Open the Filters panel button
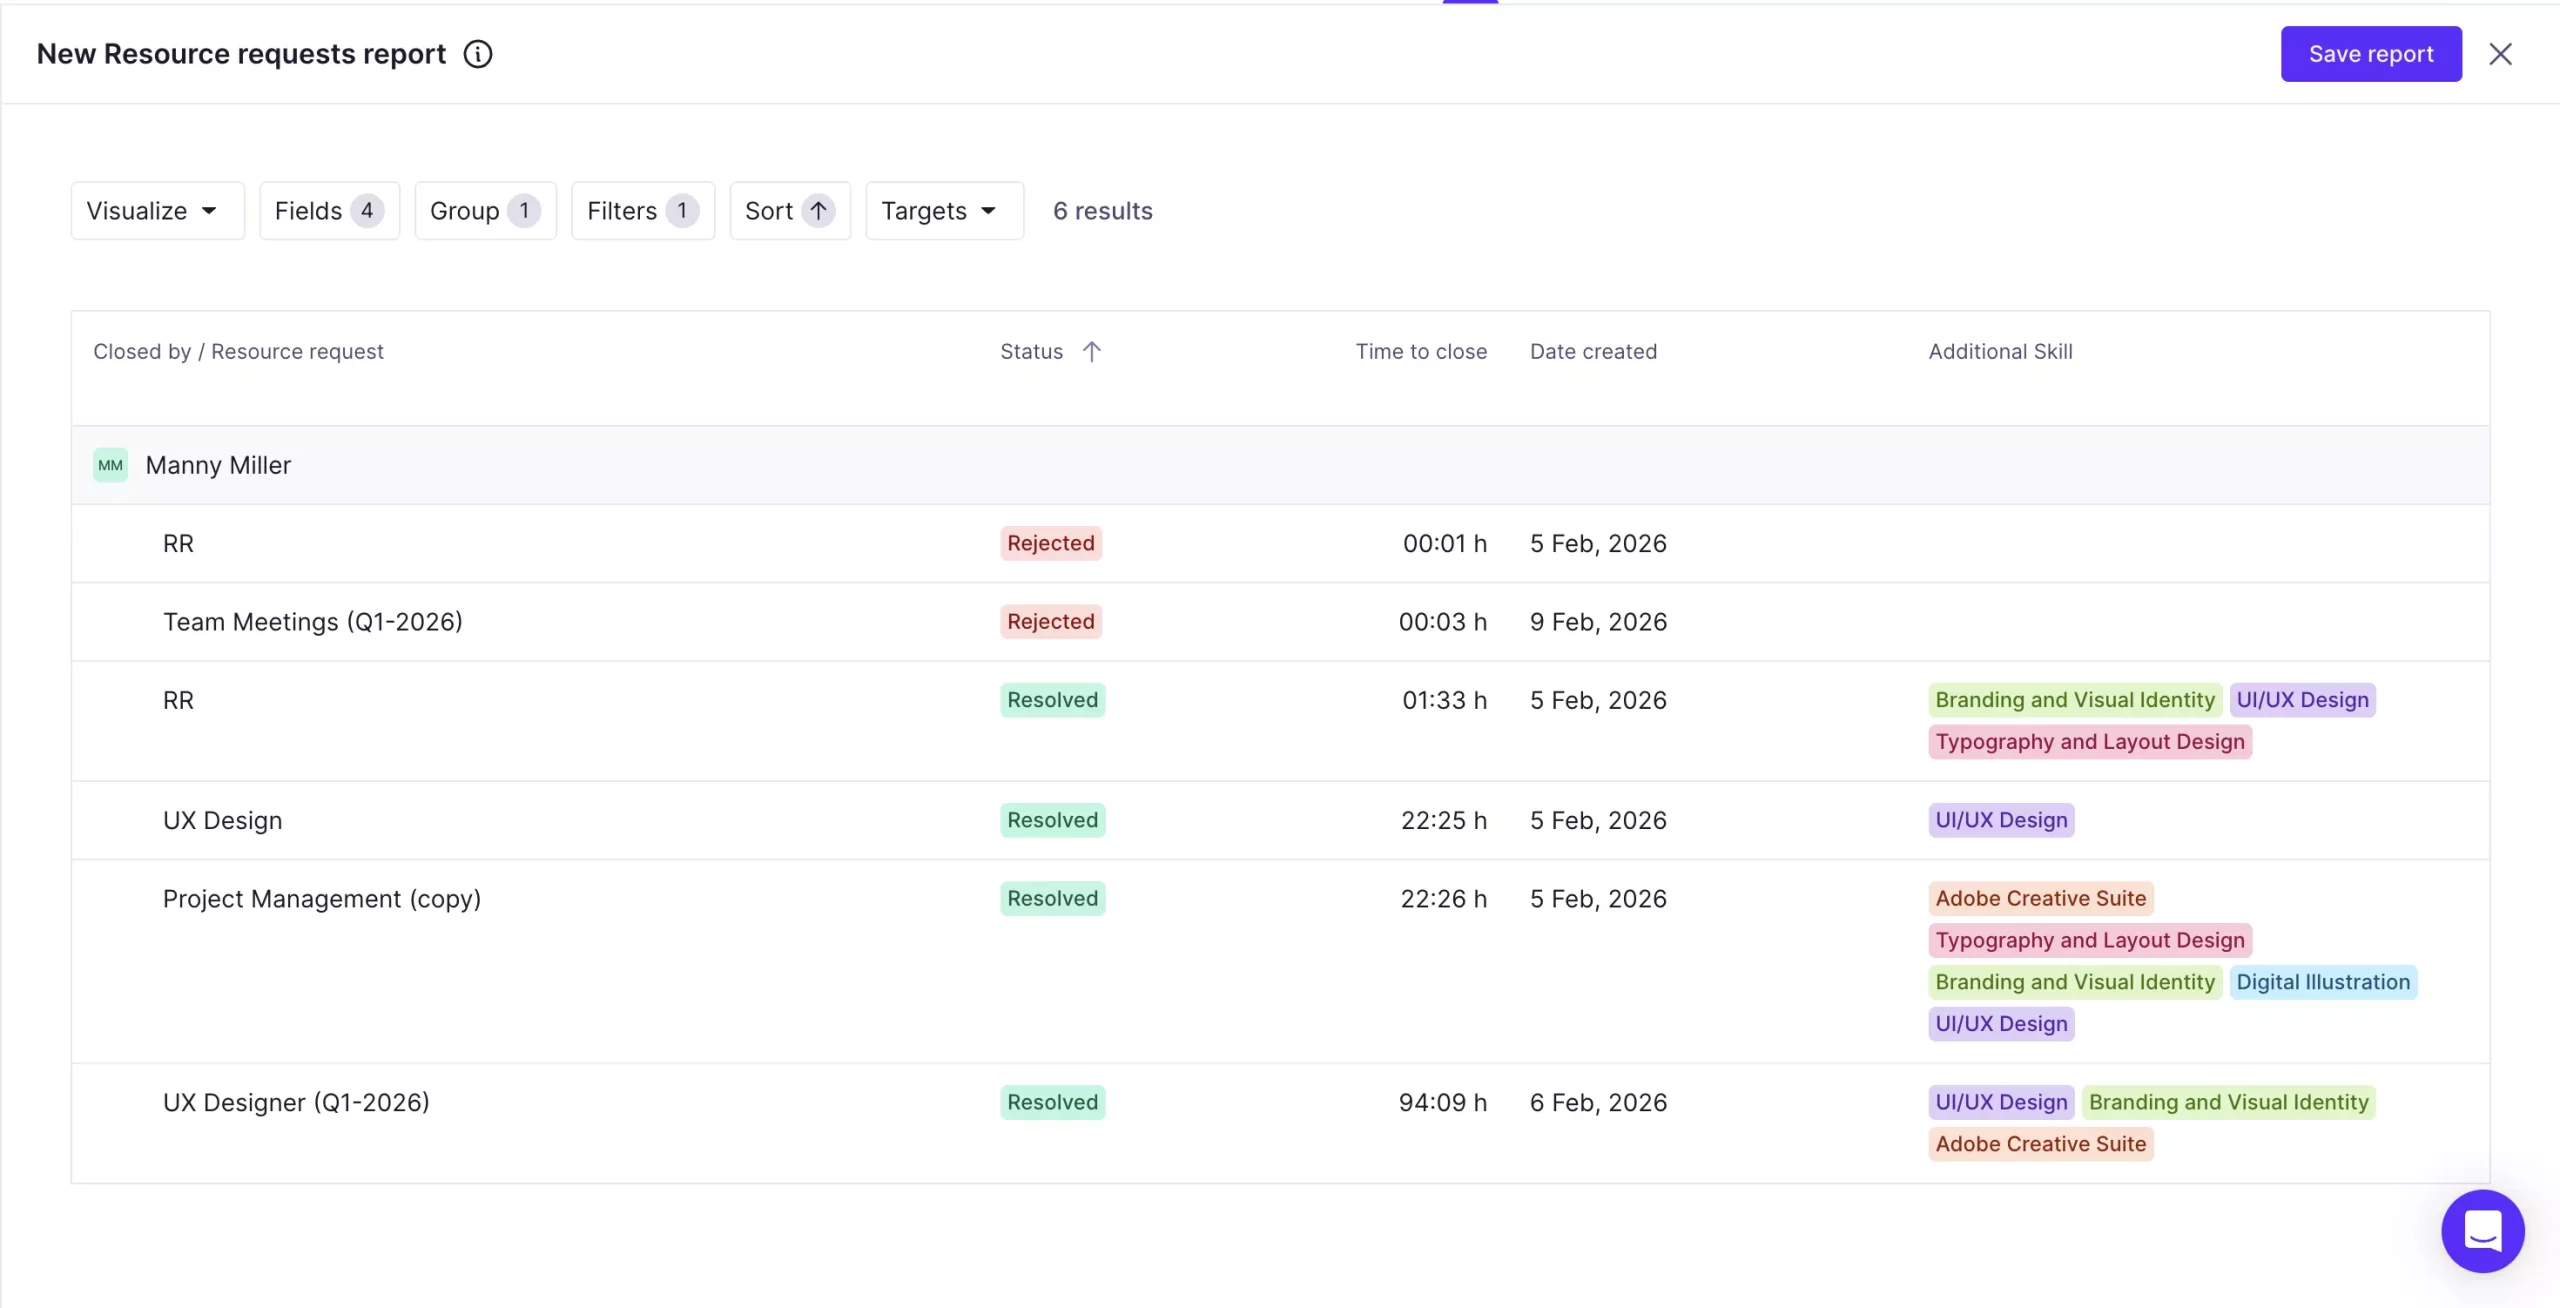The image size is (2560, 1308). click(x=642, y=211)
